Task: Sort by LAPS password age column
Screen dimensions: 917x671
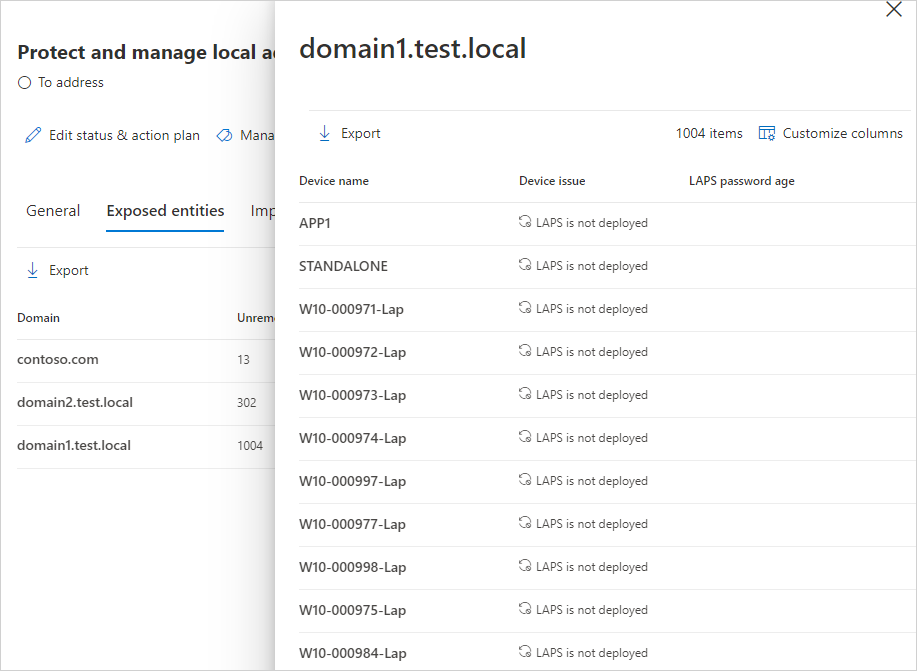Action: (741, 181)
